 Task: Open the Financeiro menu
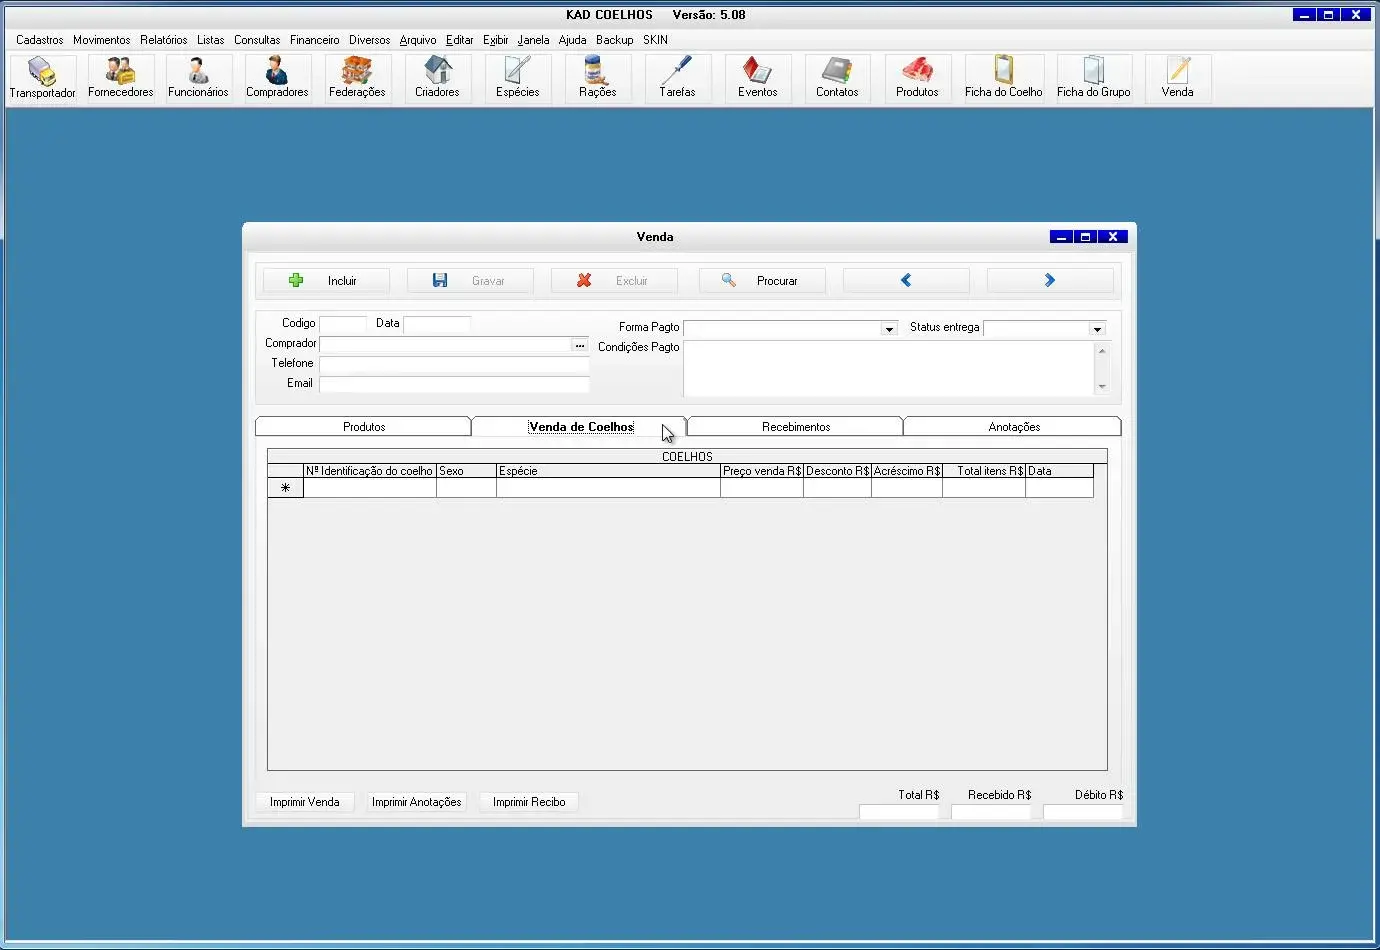(314, 40)
